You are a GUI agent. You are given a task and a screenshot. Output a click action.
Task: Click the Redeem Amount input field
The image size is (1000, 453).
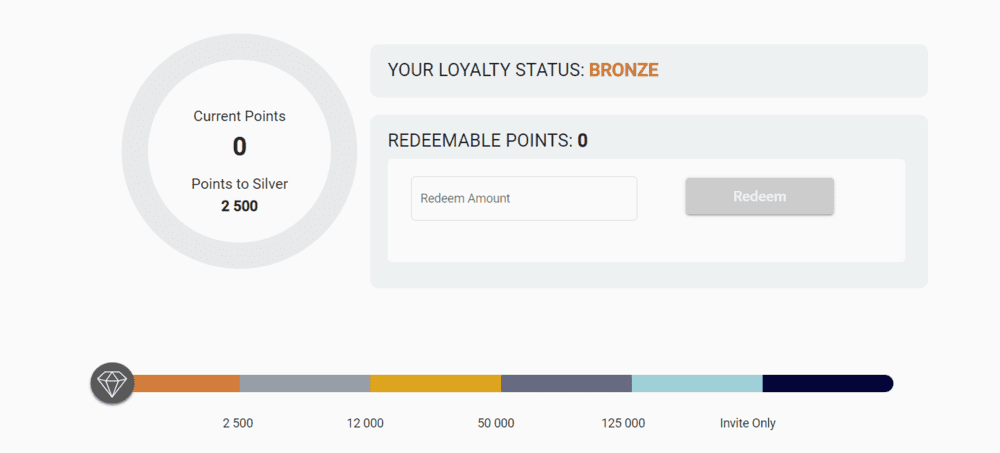524,198
